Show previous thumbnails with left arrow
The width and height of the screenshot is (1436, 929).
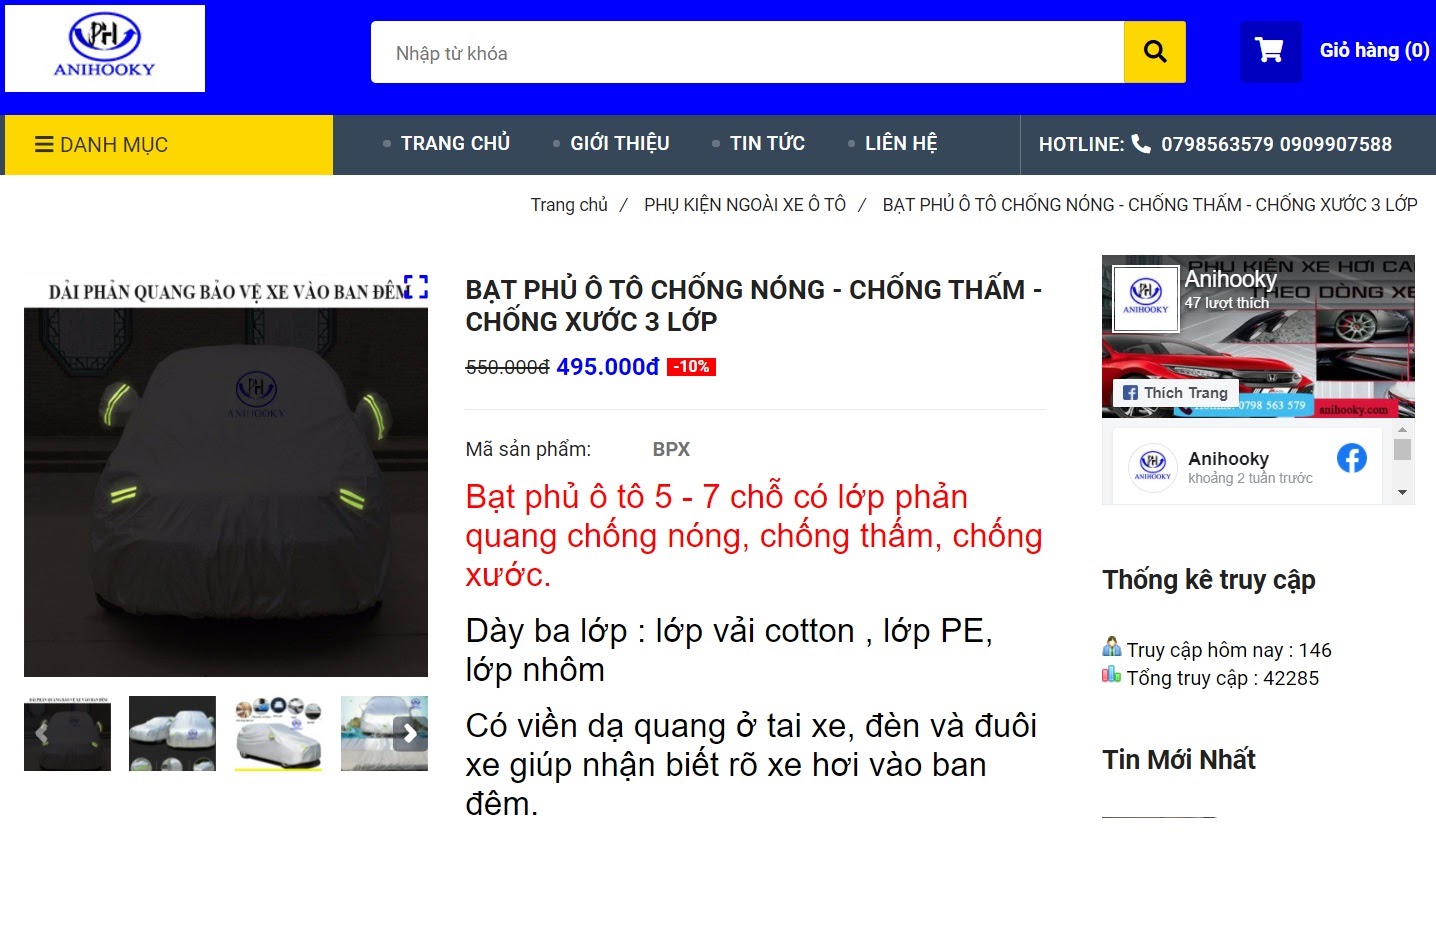[x=41, y=733]
